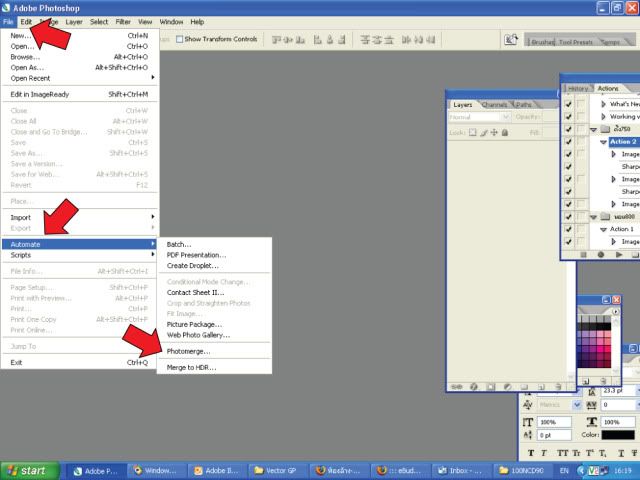Open Open Recent submenu
640x480 pixels.
(80, 78)
